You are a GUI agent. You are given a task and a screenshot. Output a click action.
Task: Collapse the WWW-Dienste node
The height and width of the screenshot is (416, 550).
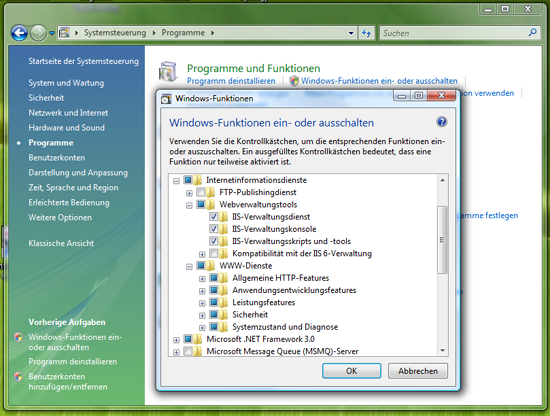coord(189,267)
